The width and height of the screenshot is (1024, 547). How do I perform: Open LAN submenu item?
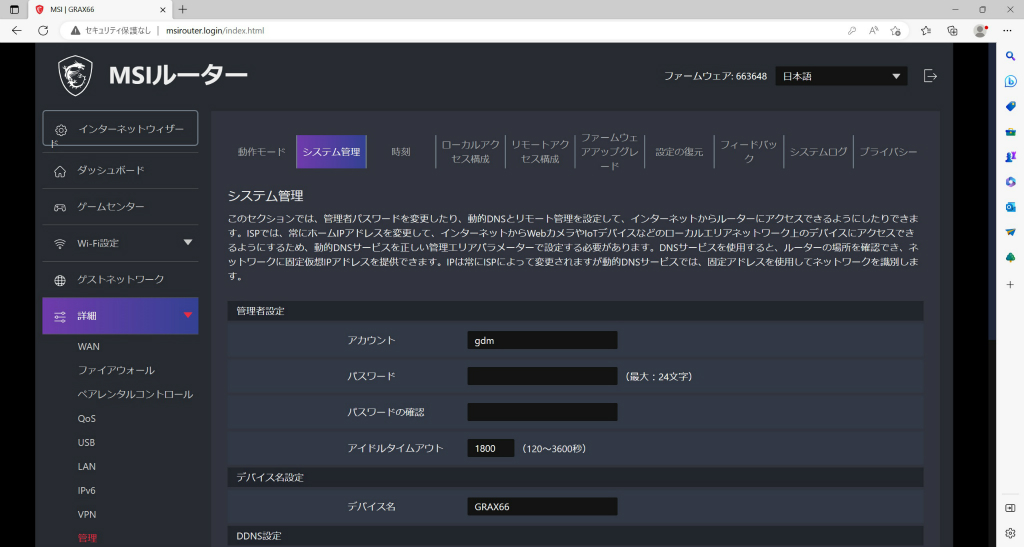87,467
